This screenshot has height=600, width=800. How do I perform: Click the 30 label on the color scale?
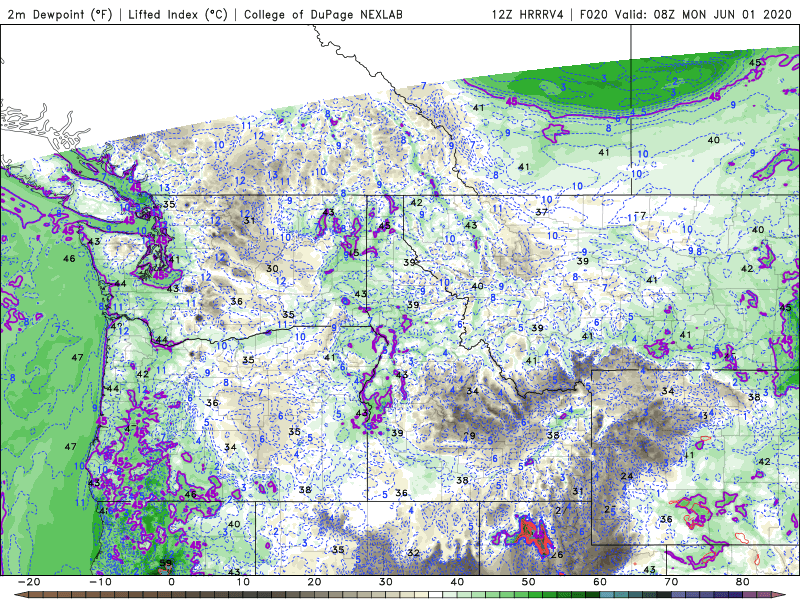(386, 582)
